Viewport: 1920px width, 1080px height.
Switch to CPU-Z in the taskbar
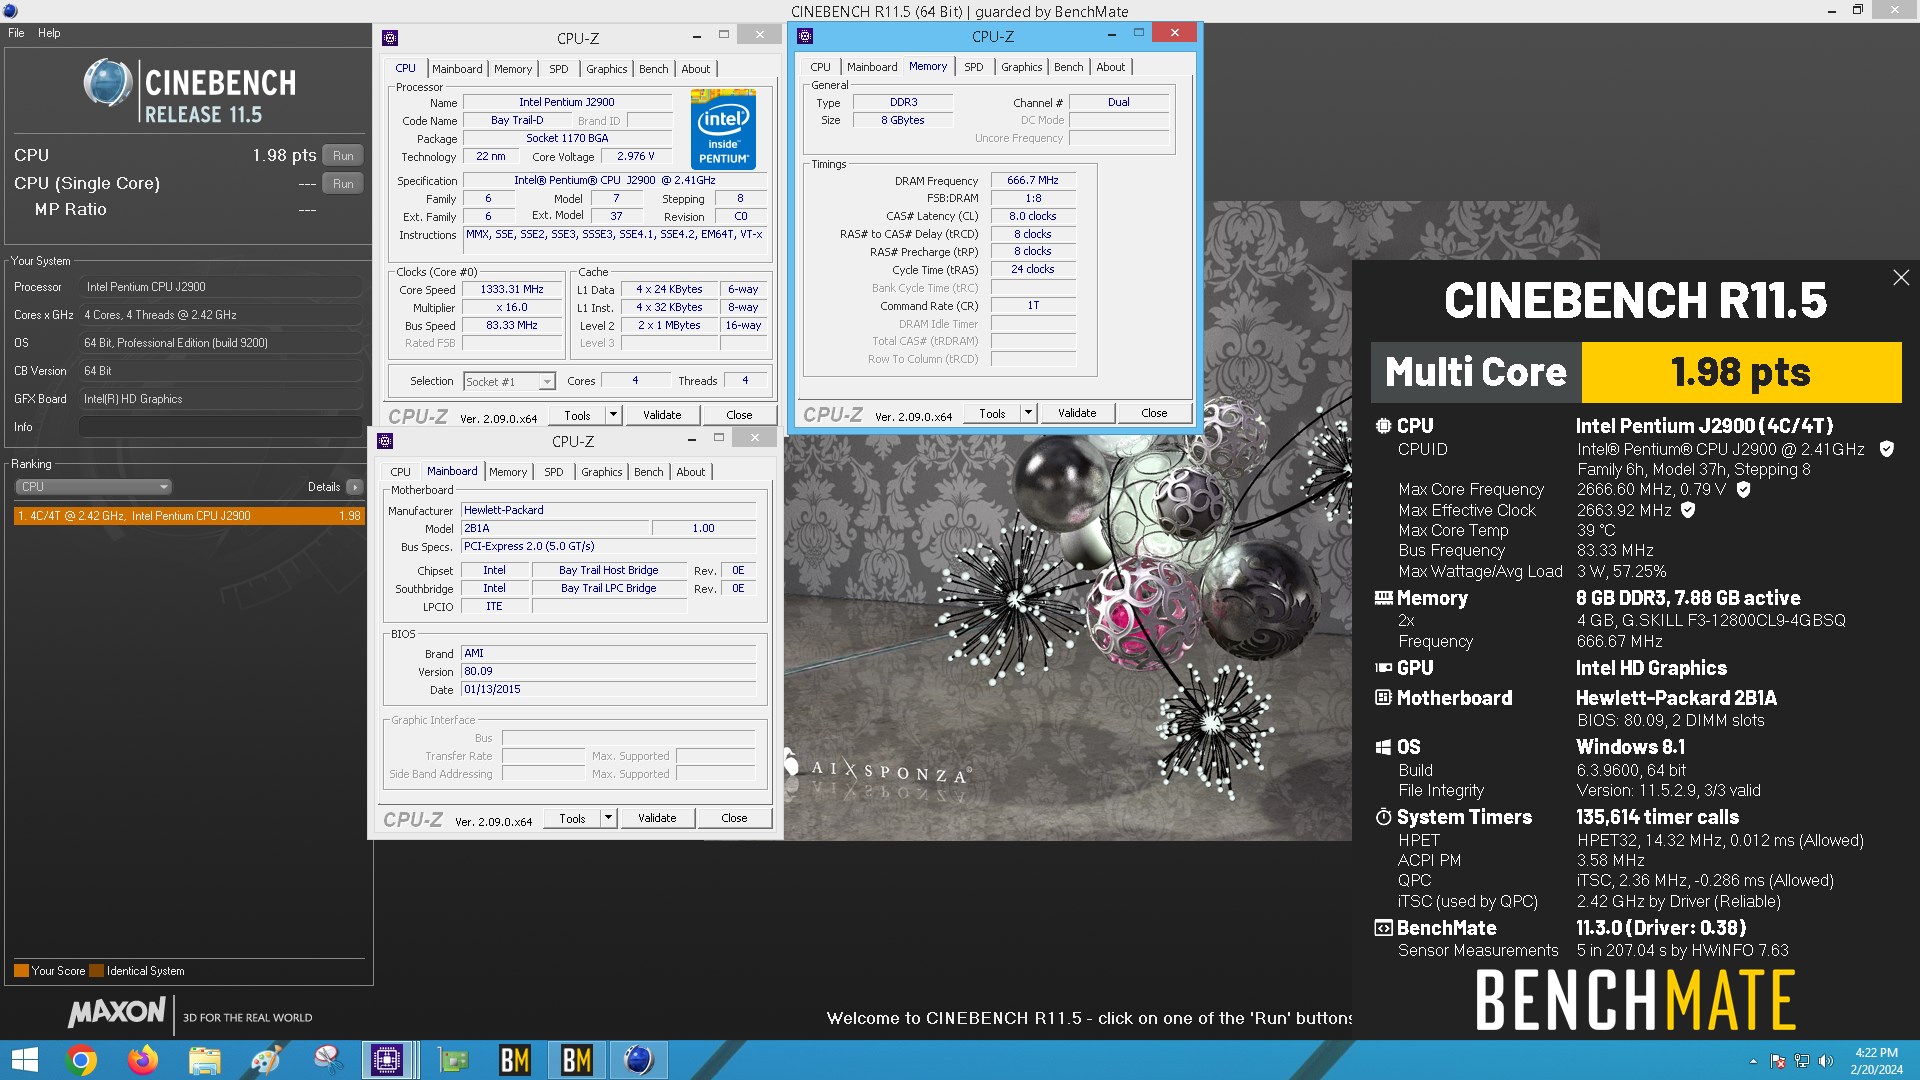click(387, 1060)
